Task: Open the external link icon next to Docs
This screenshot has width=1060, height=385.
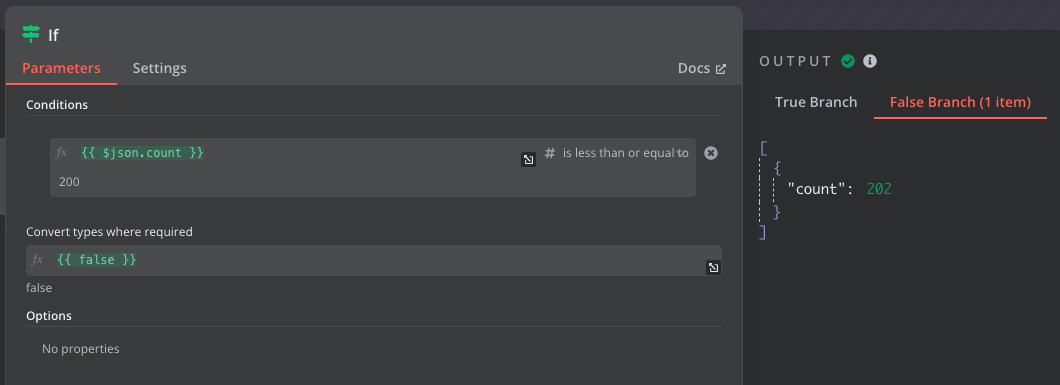Action: pos(721,69)
